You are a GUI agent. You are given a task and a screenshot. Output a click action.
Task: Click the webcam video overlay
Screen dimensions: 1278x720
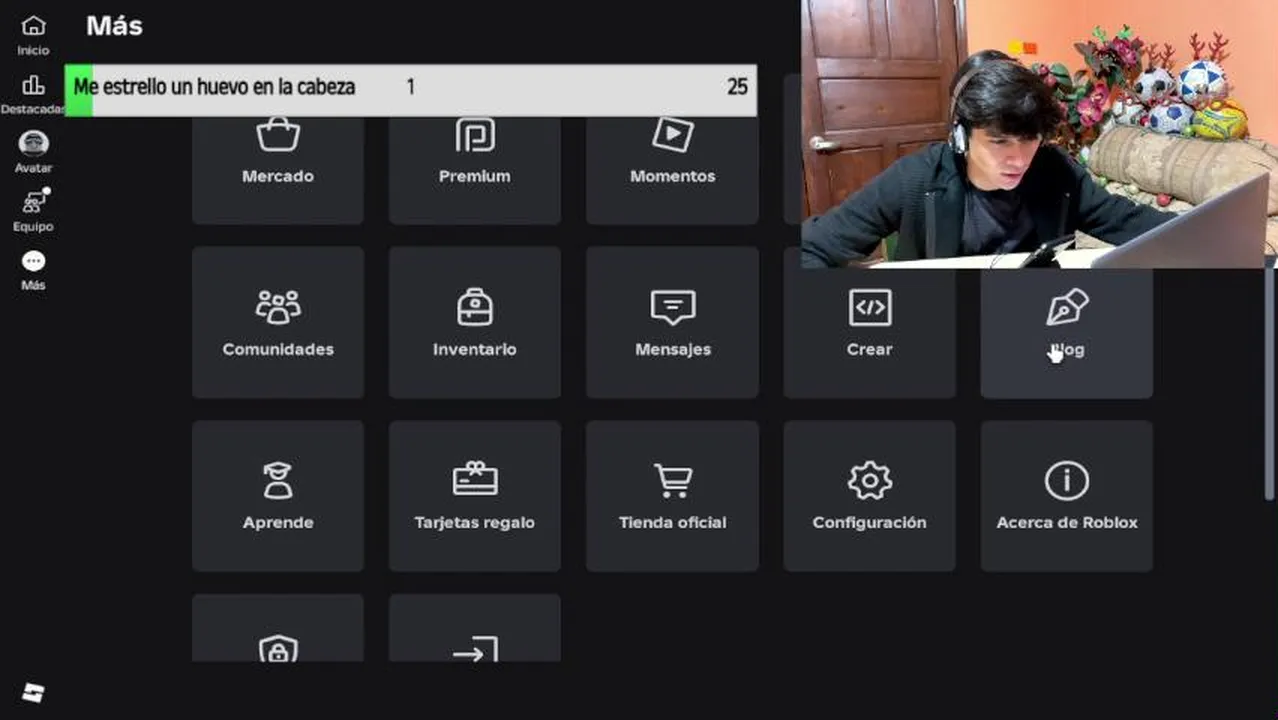click(1039, 134)
